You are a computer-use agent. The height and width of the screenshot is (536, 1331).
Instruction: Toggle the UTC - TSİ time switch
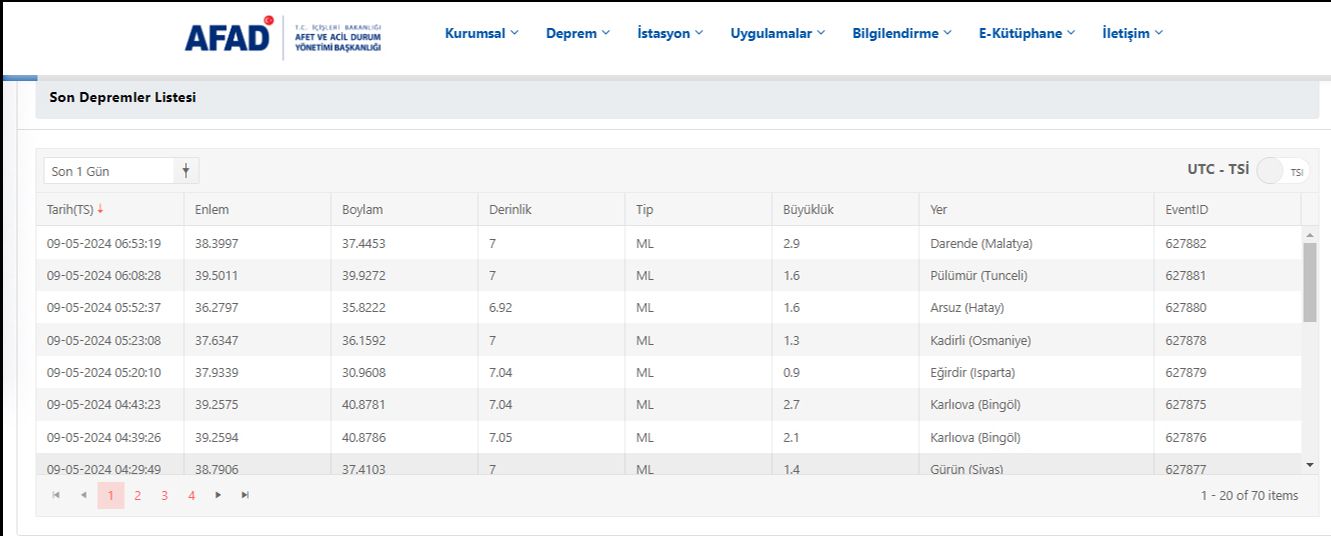tap(1281, 171)
